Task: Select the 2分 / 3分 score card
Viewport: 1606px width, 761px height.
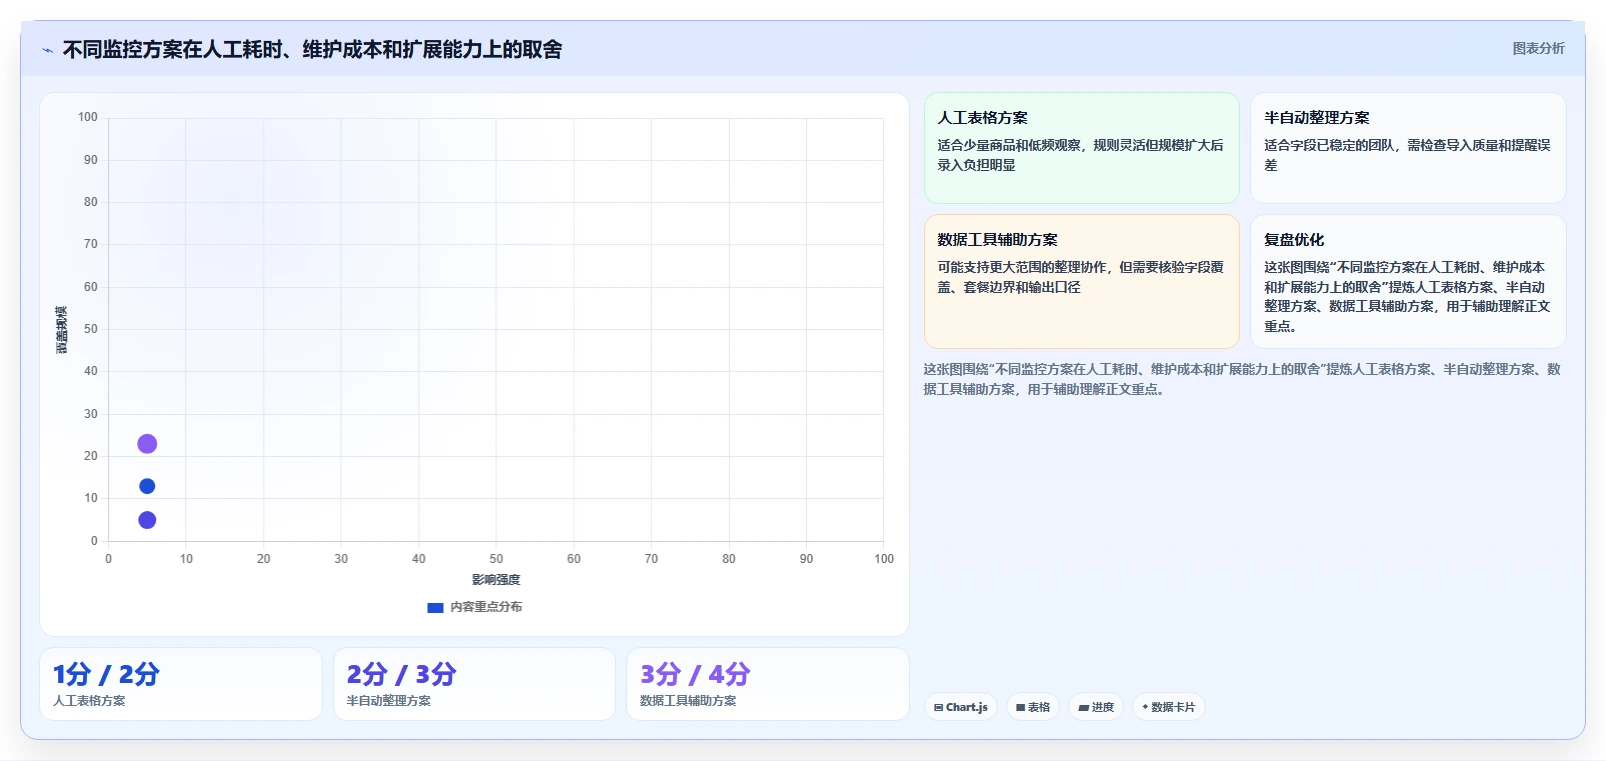Action: 474,684
